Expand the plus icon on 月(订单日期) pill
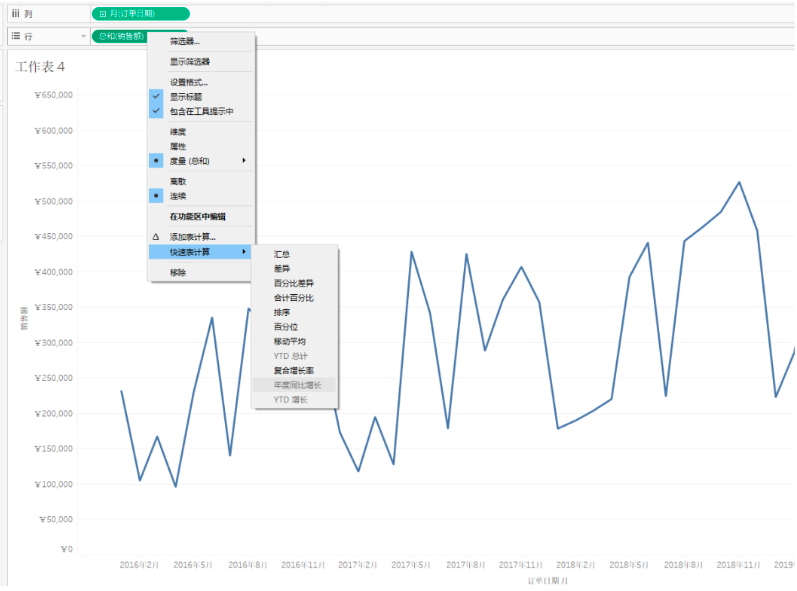 pos(103,14)
